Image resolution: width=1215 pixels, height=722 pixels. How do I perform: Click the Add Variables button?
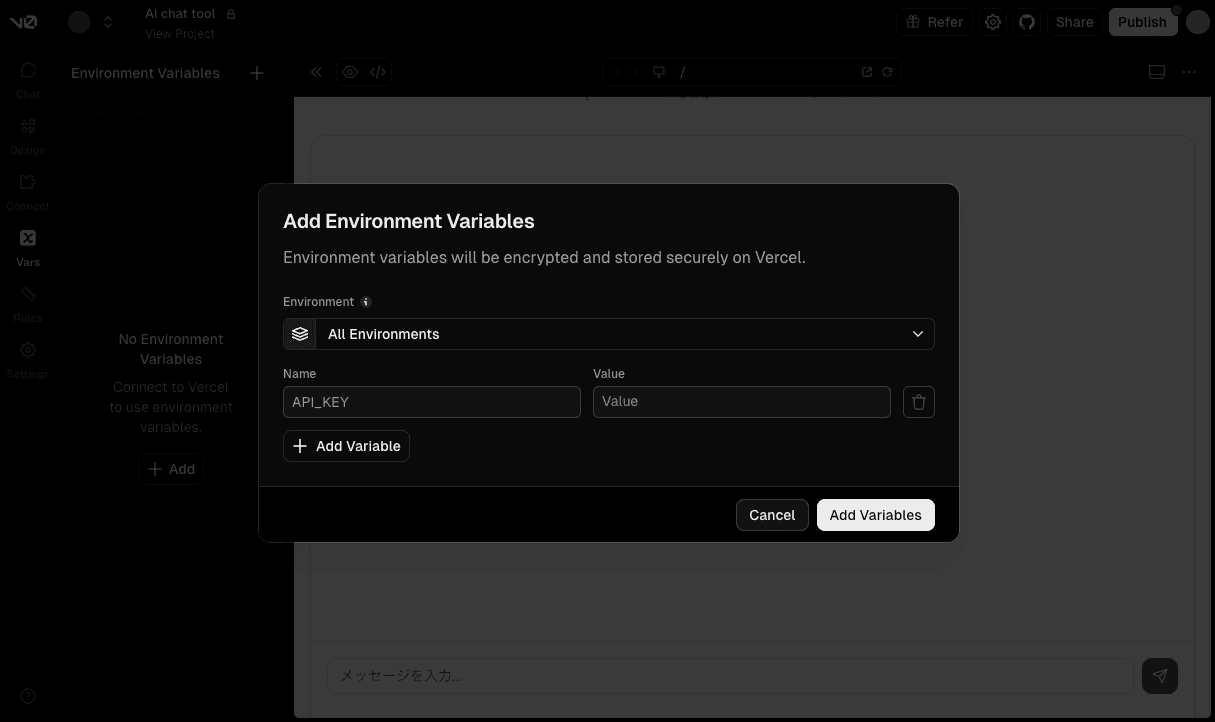click(875, 515)
